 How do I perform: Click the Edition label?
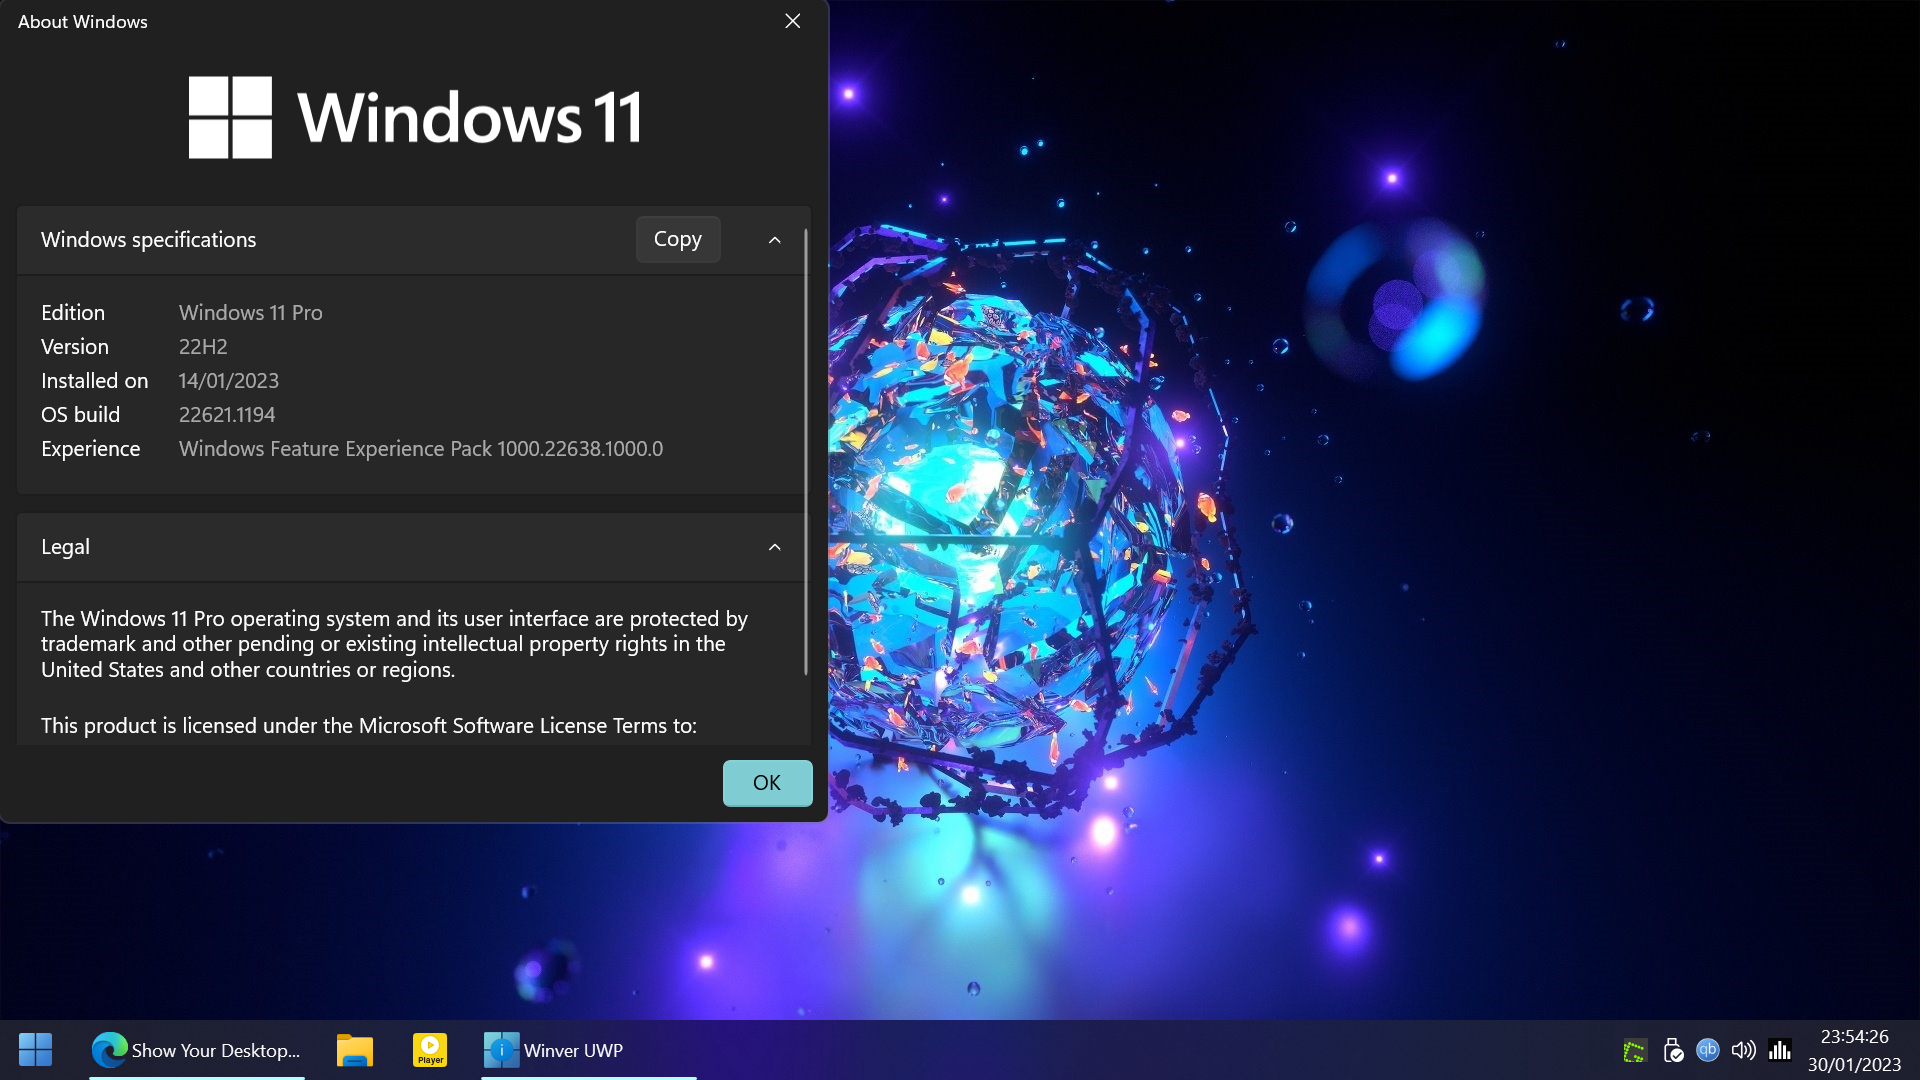point(73,312)
